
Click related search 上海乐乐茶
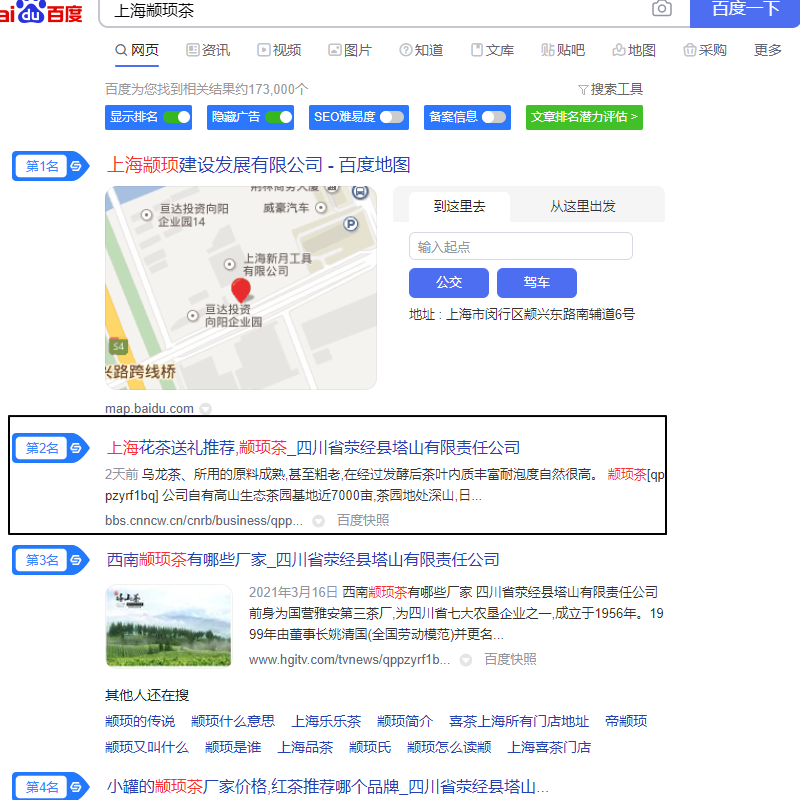(x=326, y=721)
